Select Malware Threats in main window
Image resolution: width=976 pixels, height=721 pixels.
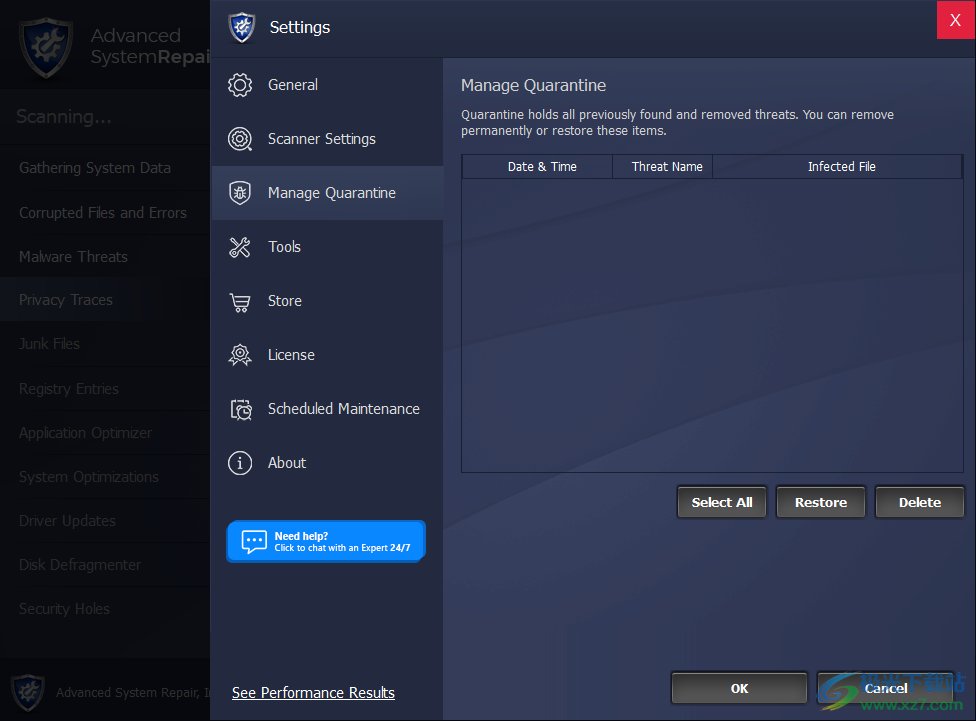coord(105,257)
